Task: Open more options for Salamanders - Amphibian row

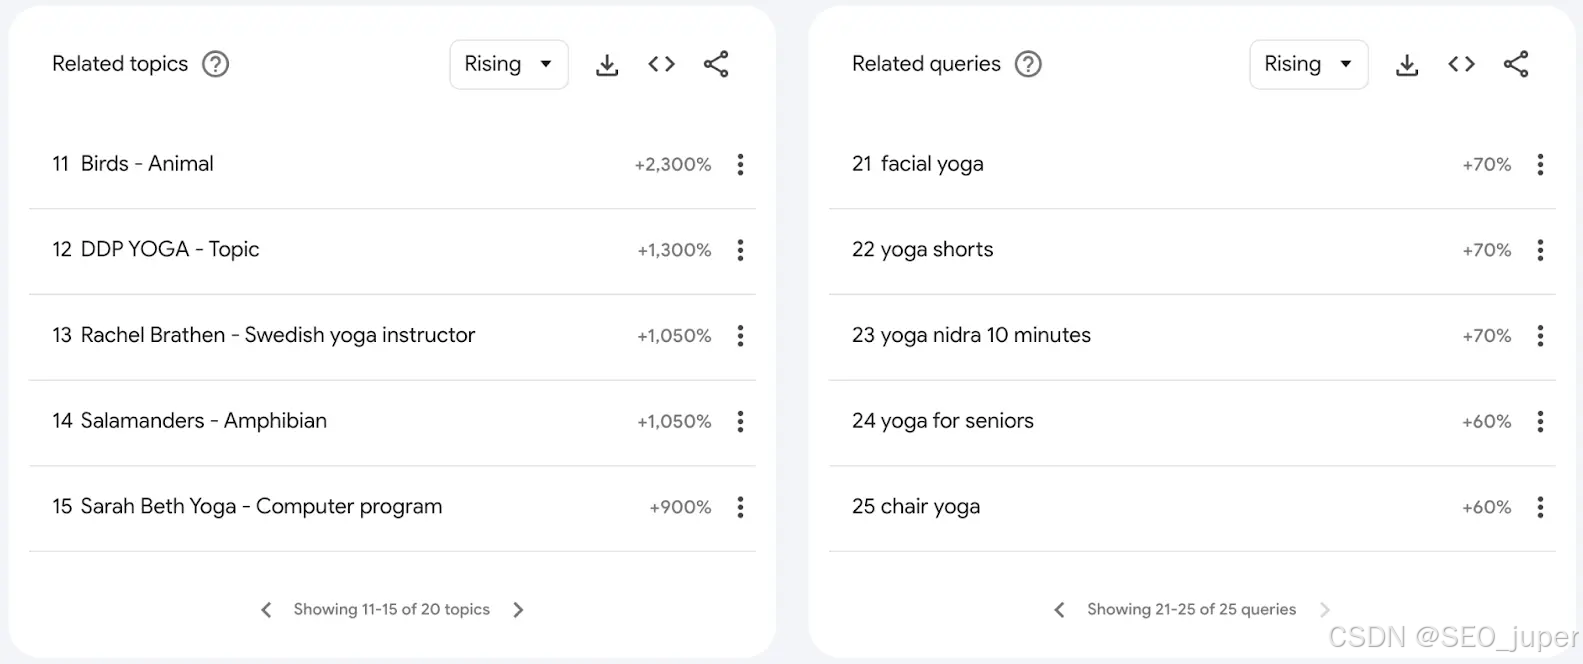Action: (740, 421)
